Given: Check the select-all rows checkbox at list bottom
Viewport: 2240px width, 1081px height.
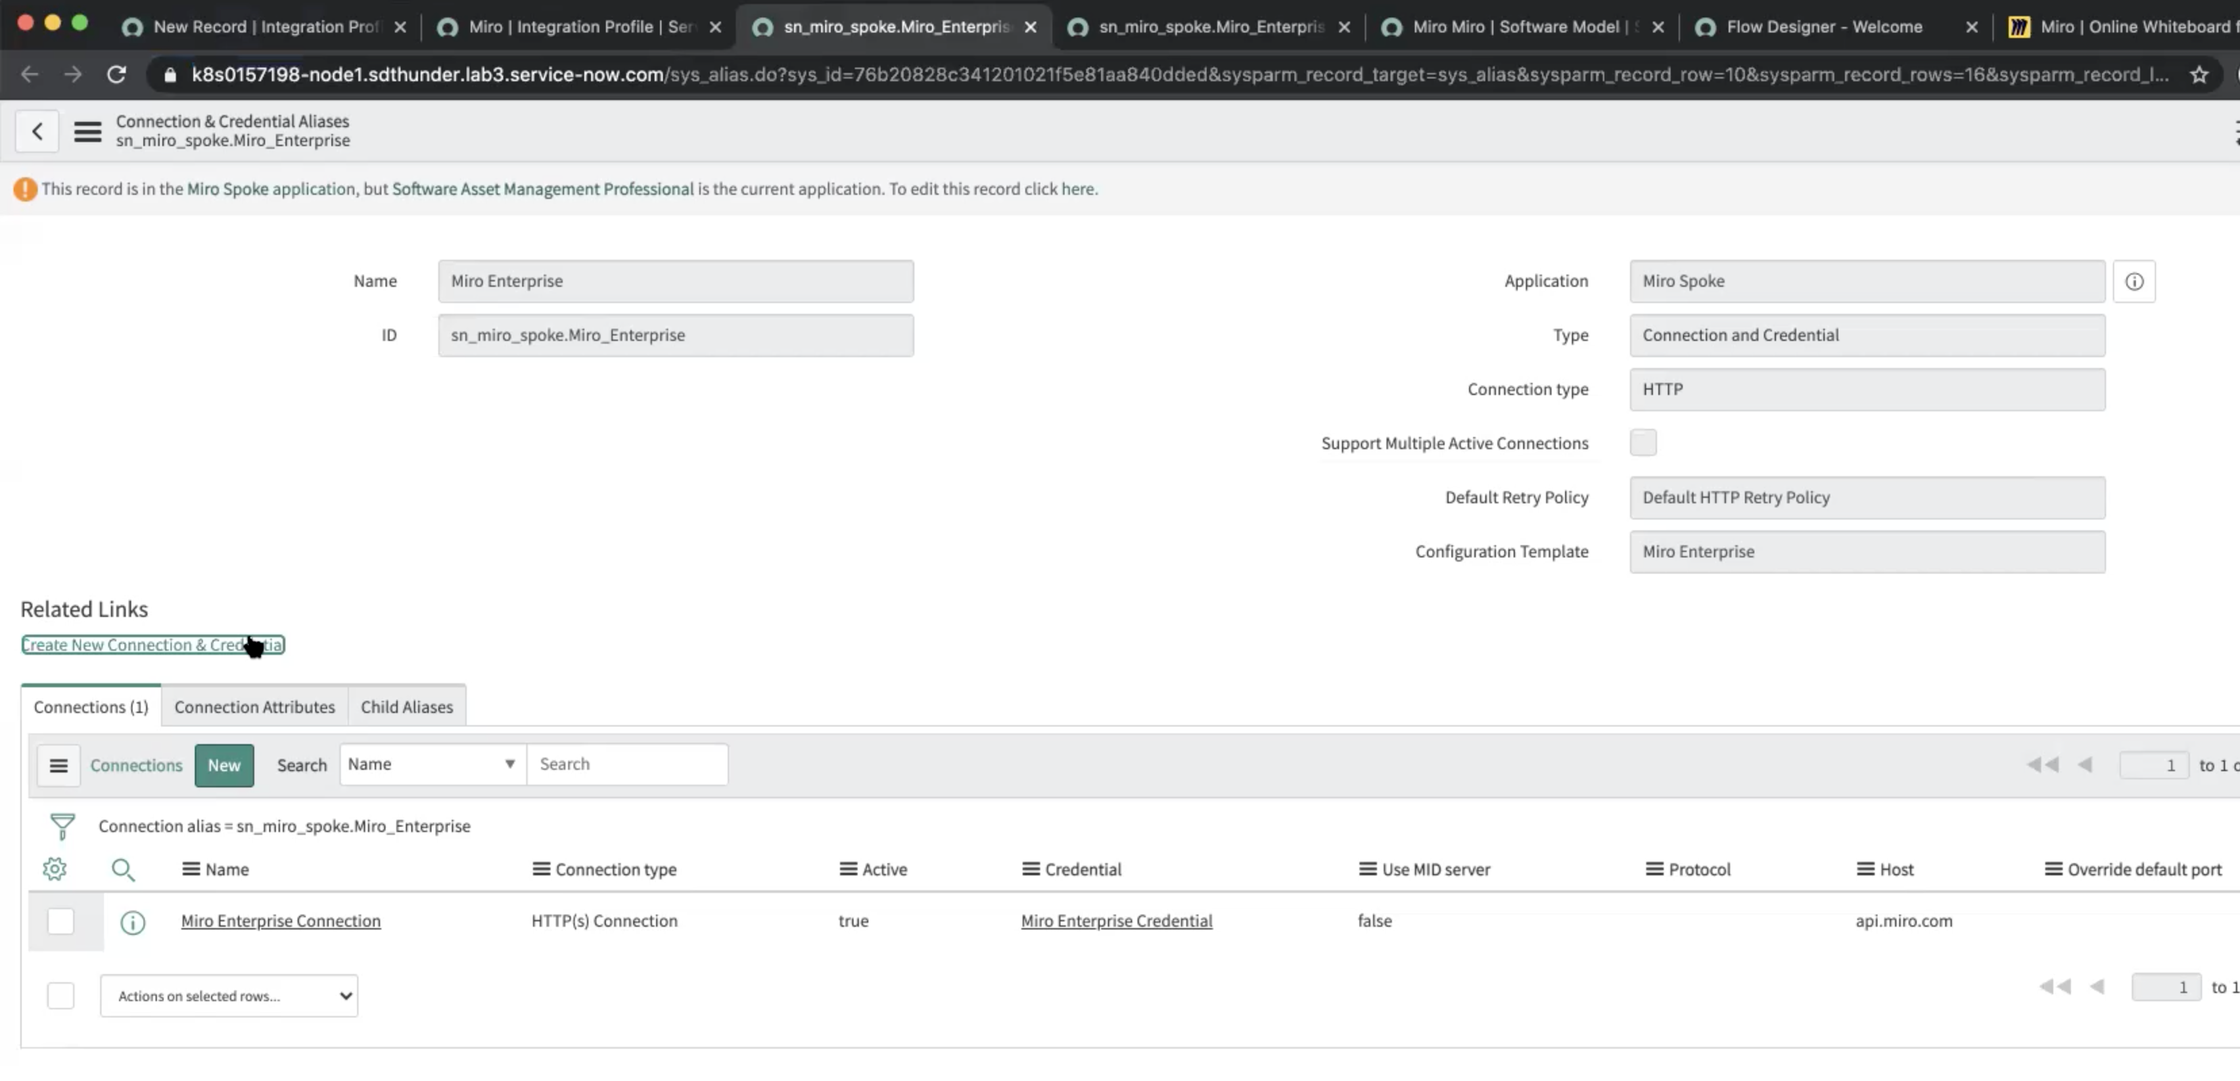Looking at the screenshot, I should tap(61, 995).
